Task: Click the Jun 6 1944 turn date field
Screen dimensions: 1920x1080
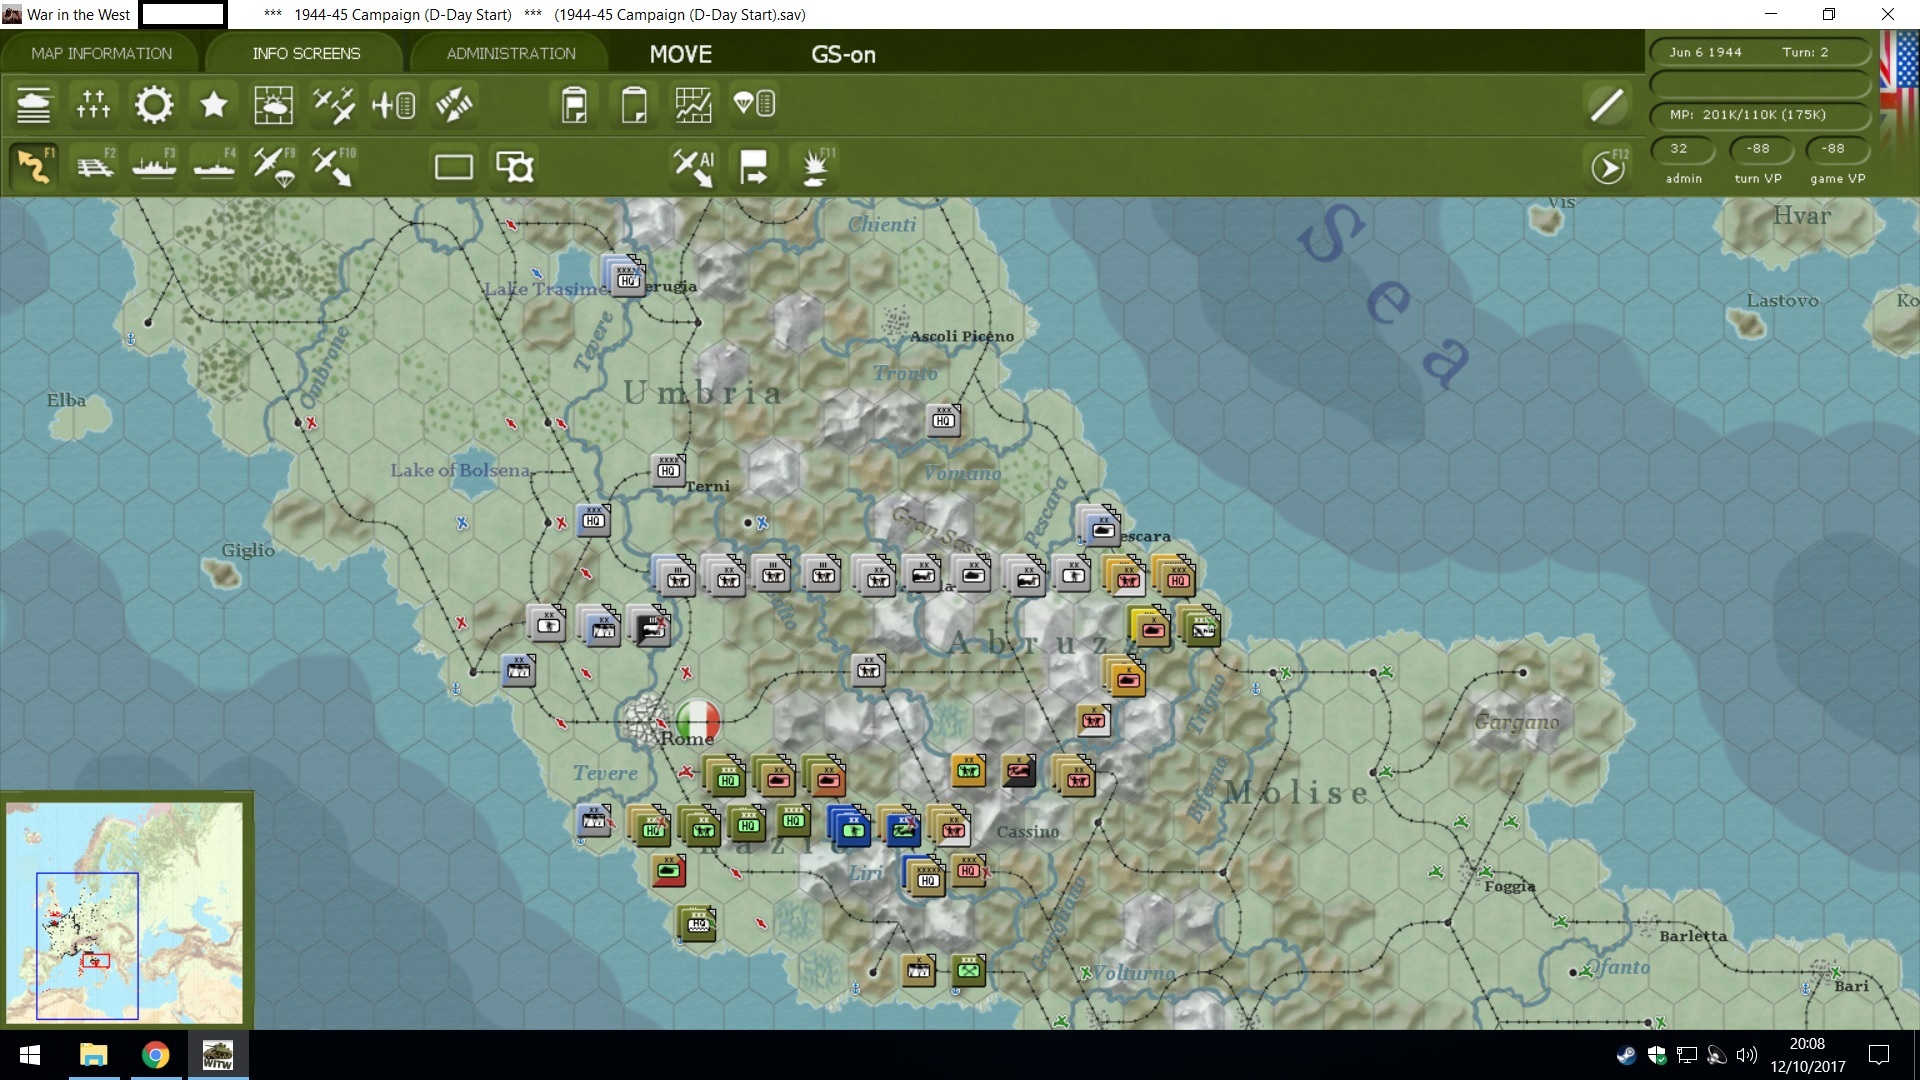Action: point(1759,52)
